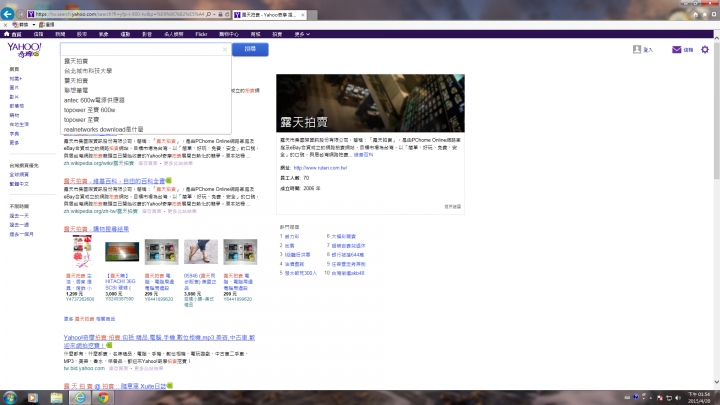Choose suggestion realnetworks download是什麼
The height and width of the screenshot is (405, 720).
[x=103, y=129]
